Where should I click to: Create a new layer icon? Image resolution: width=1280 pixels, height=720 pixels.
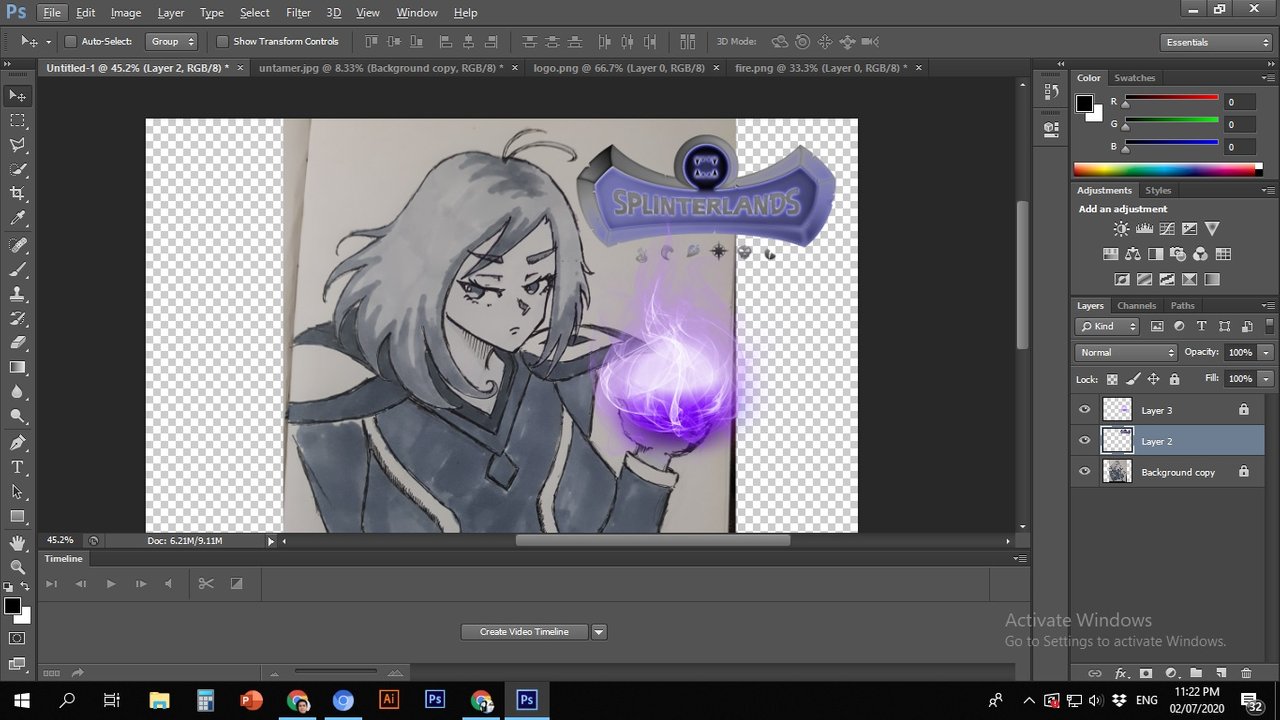click(1221, 674)
